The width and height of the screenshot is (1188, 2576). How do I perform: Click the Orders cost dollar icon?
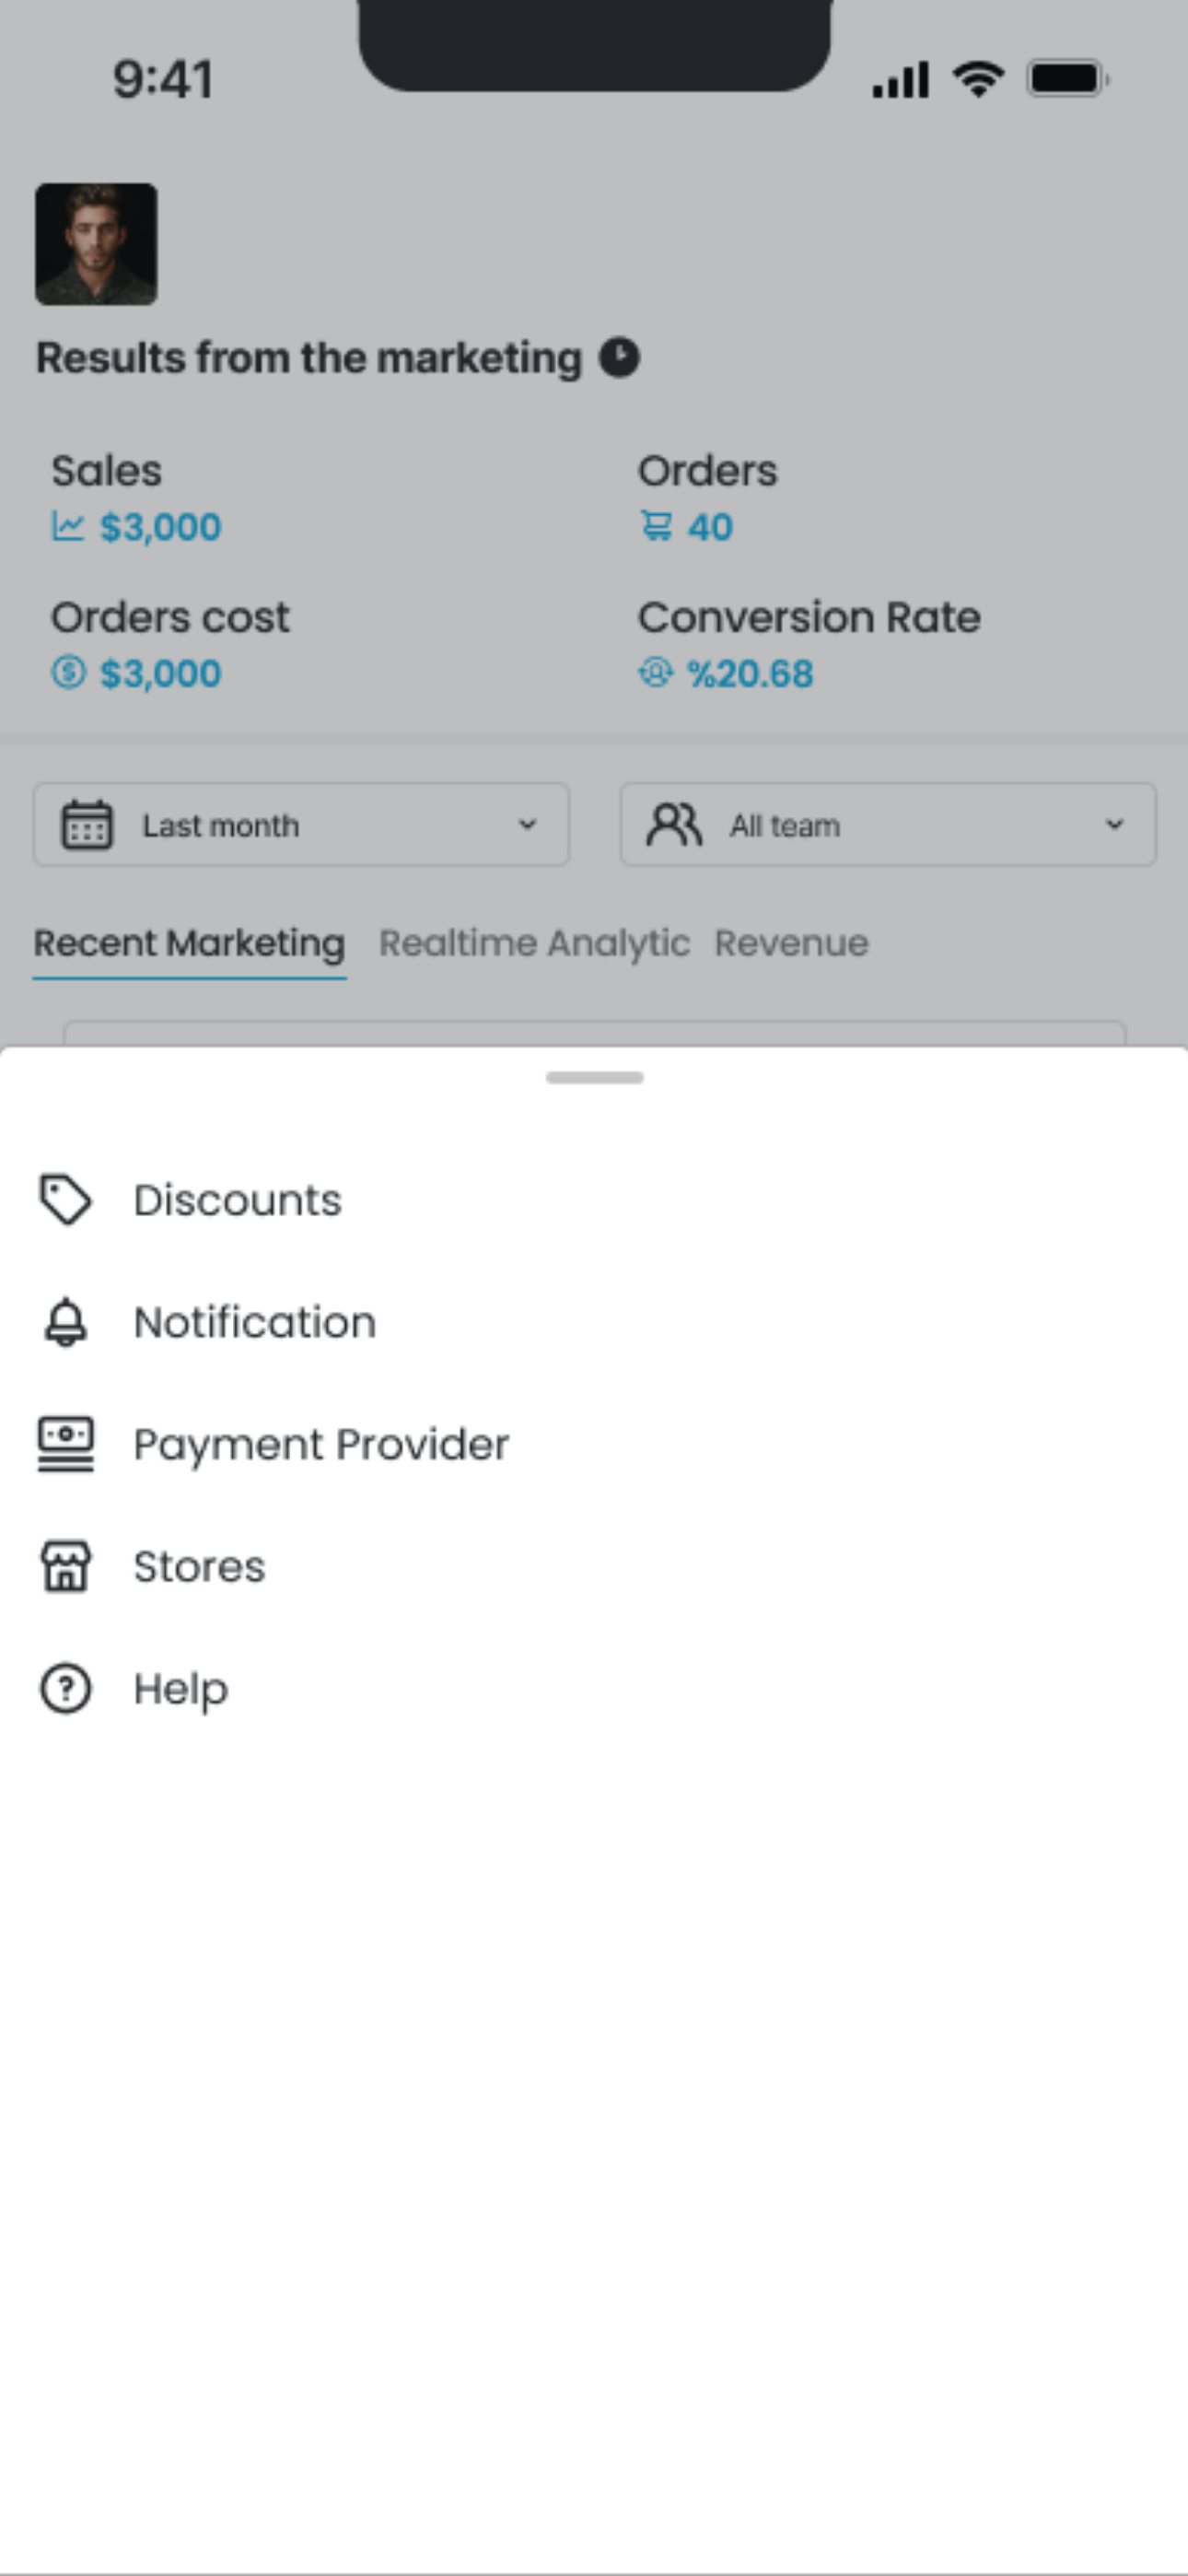[68, 672]
